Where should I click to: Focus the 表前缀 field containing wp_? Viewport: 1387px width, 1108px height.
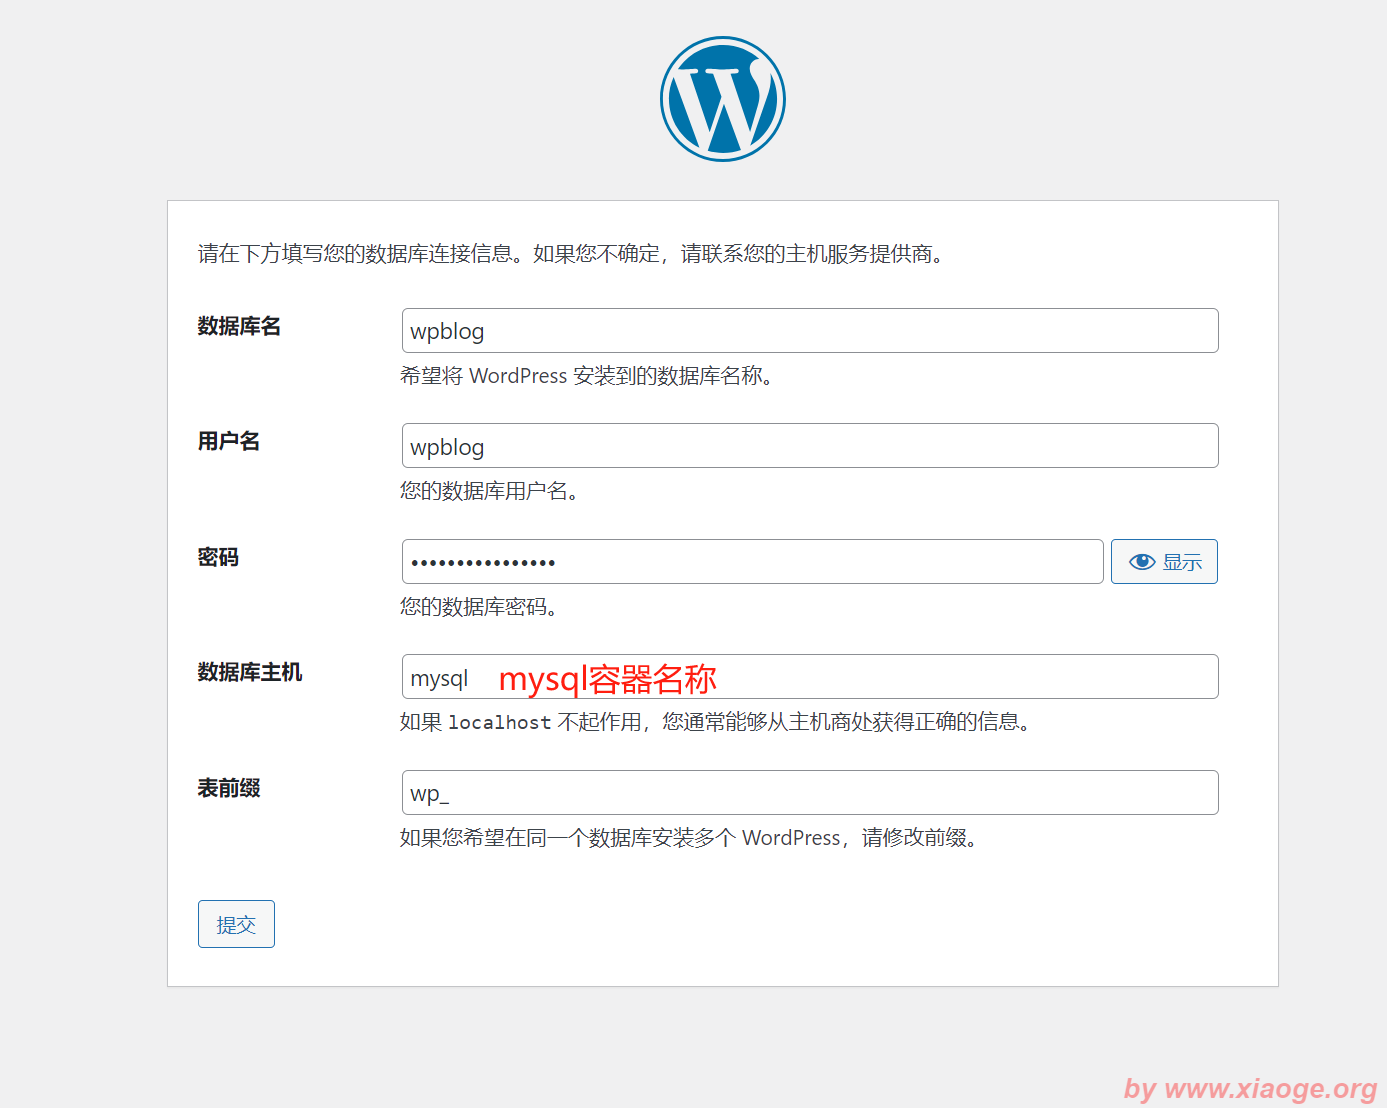pyautogui.click(x=809, y=793)
